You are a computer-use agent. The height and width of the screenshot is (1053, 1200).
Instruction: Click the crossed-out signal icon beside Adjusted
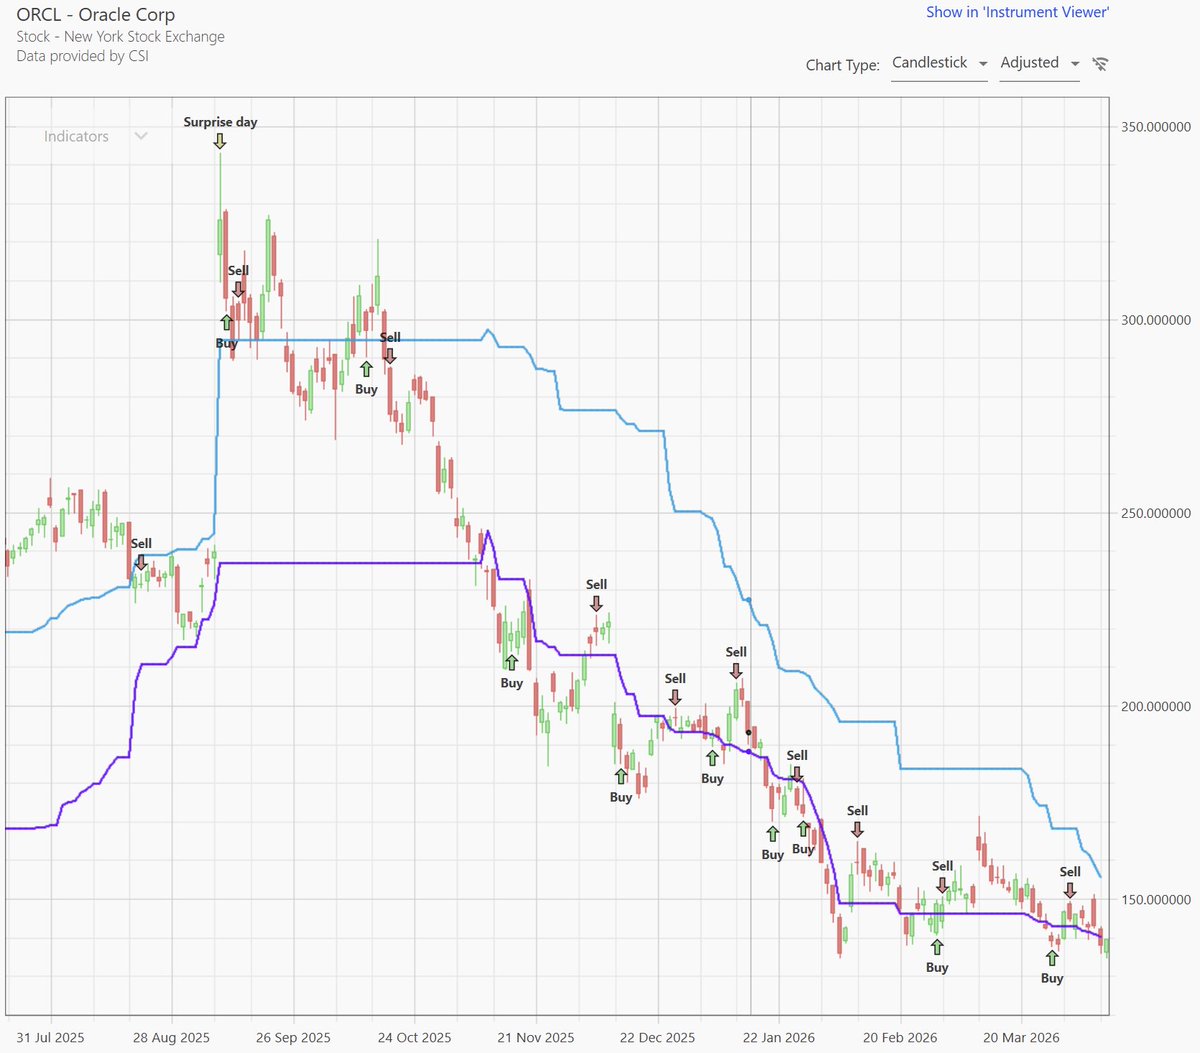tap(1100, 64)
